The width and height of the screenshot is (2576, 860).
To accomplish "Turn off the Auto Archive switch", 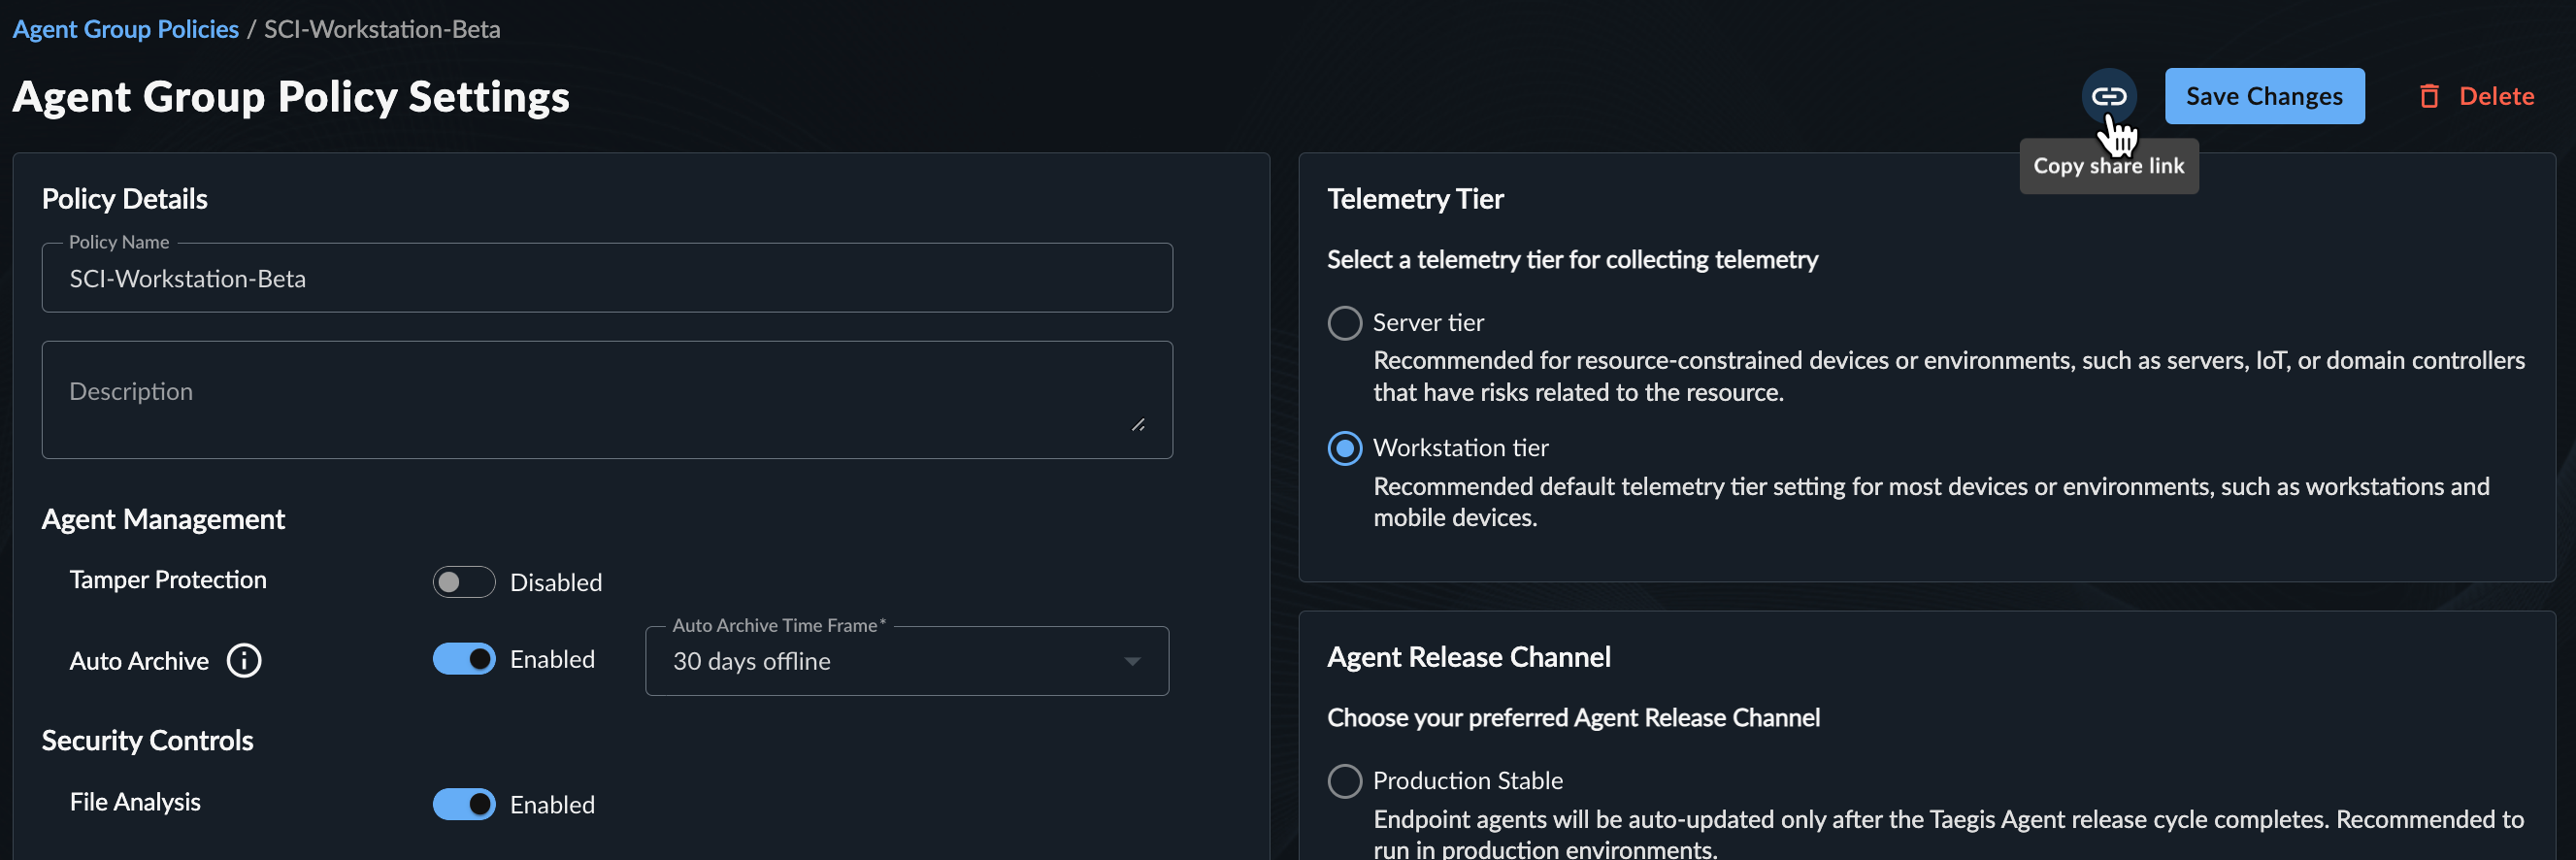I will [464, 659].
